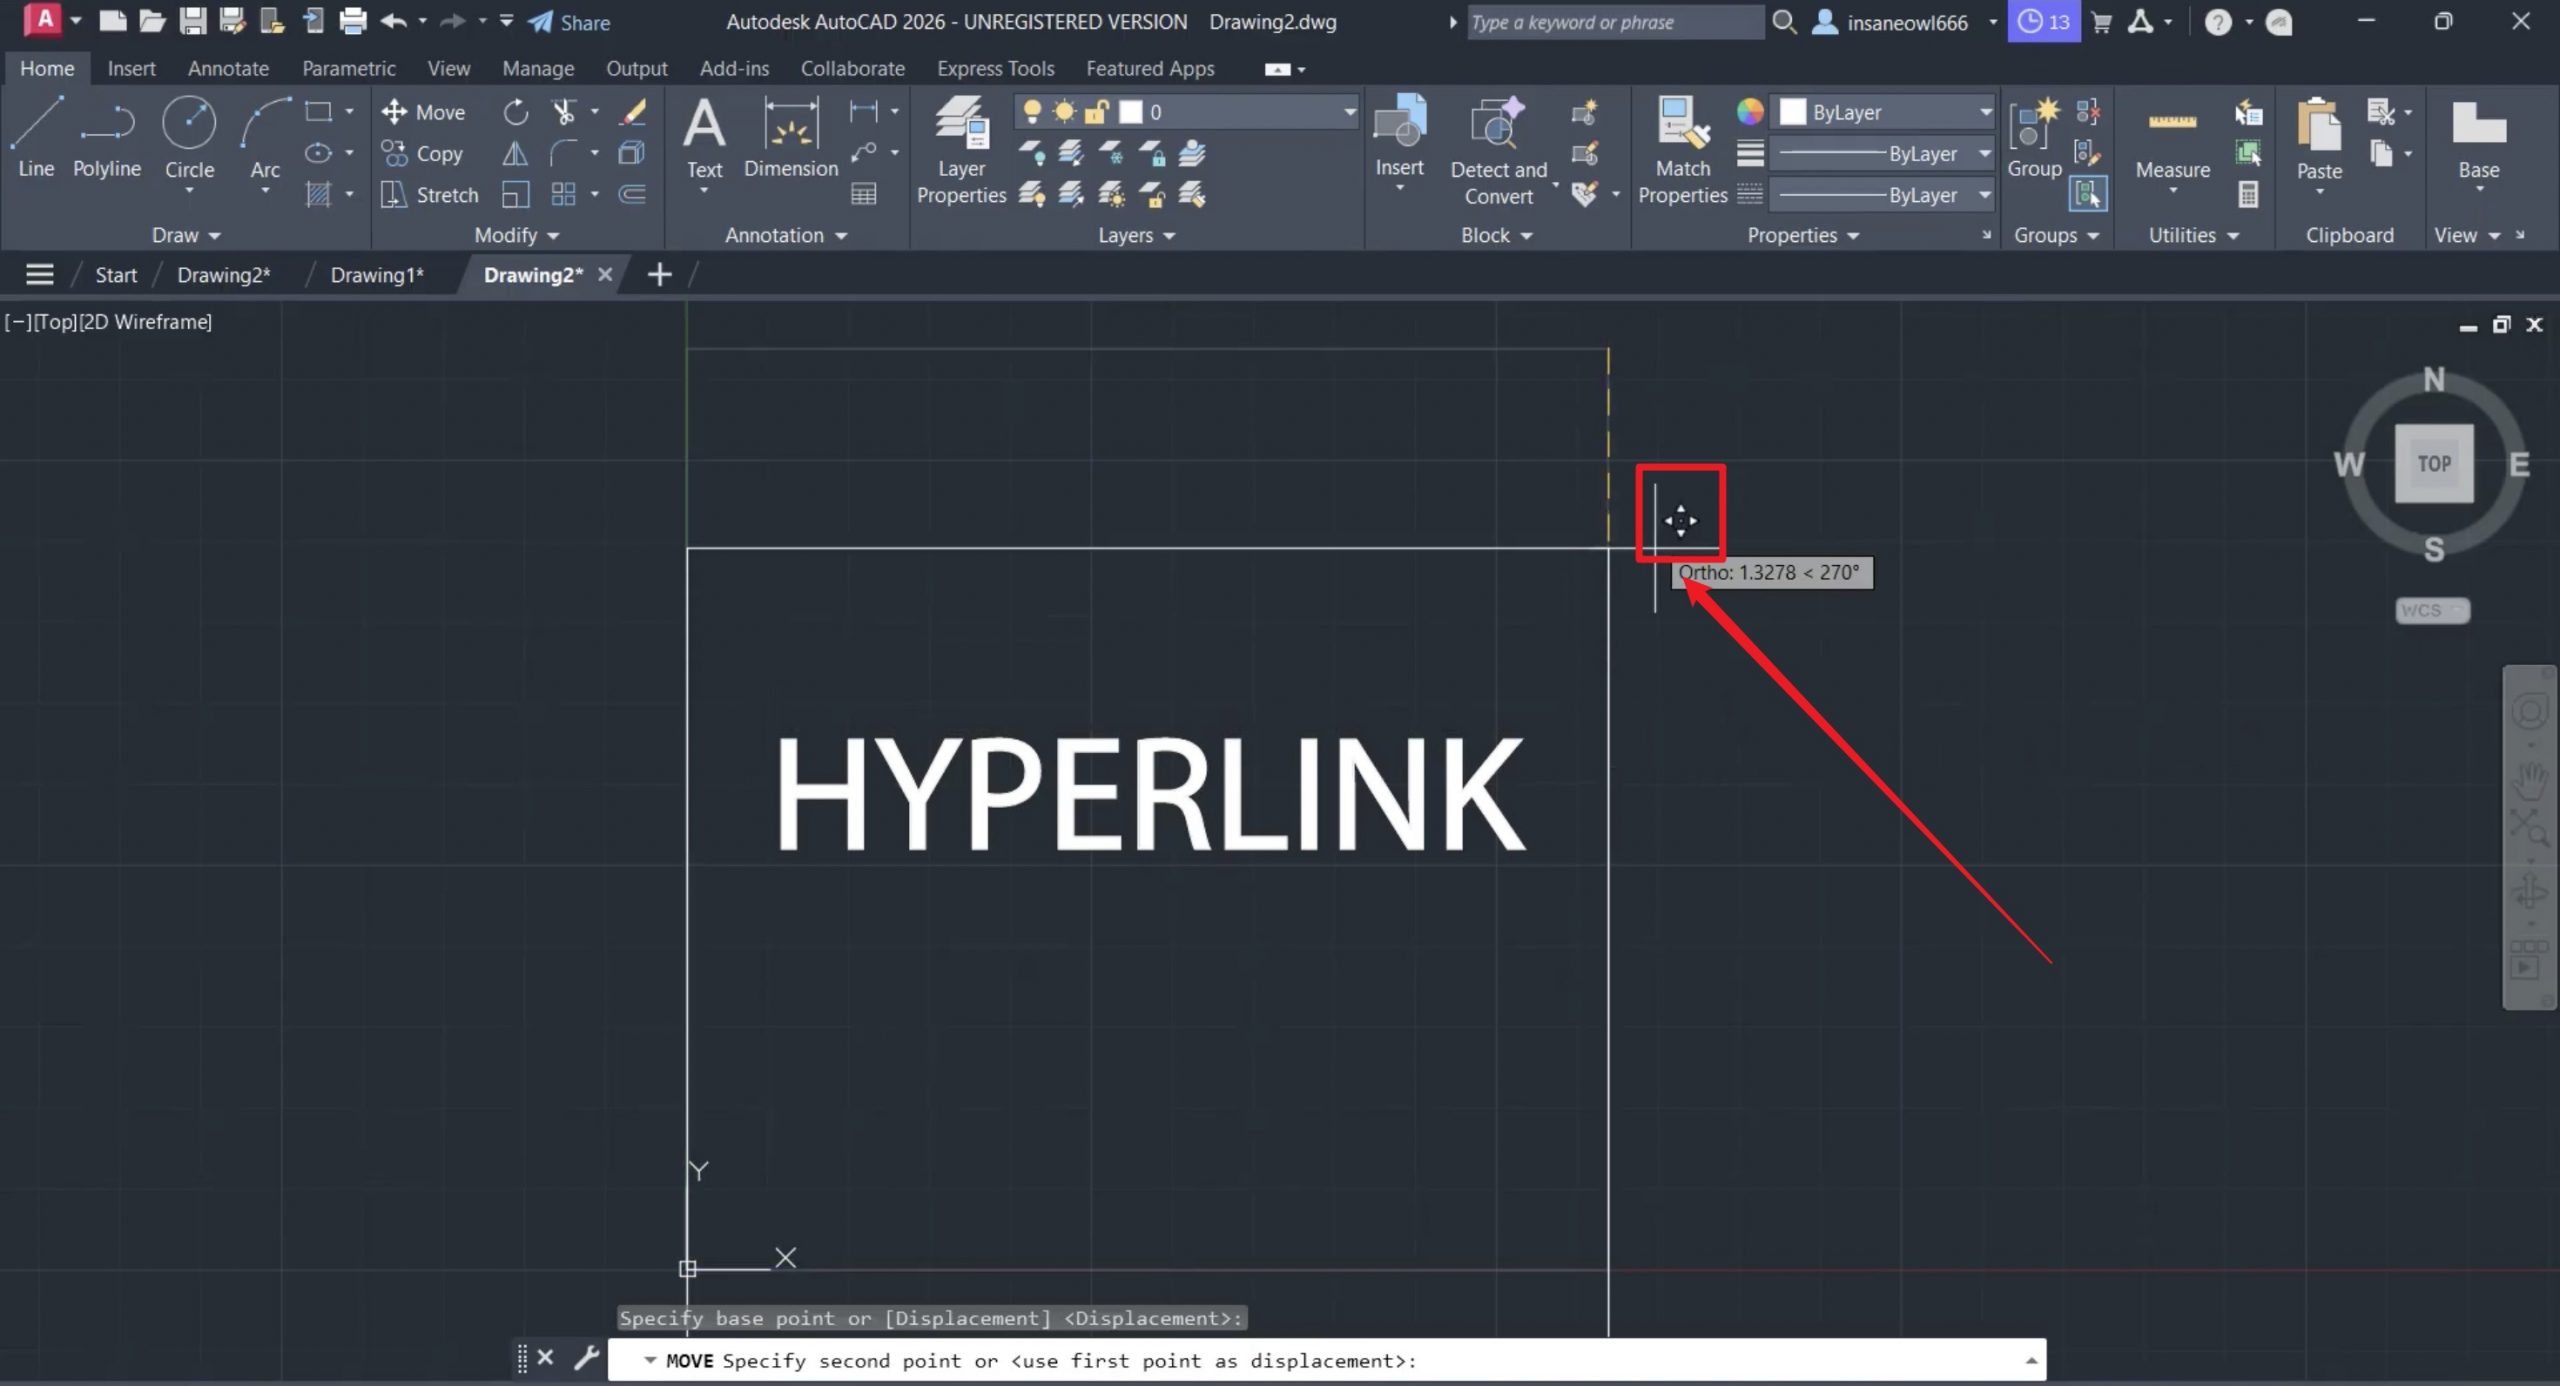Image resolution: width=2560 pixels, height=1386 pixels.
Task: Open the Parametric ribbon tab
Action: click(x=349, y=68)
